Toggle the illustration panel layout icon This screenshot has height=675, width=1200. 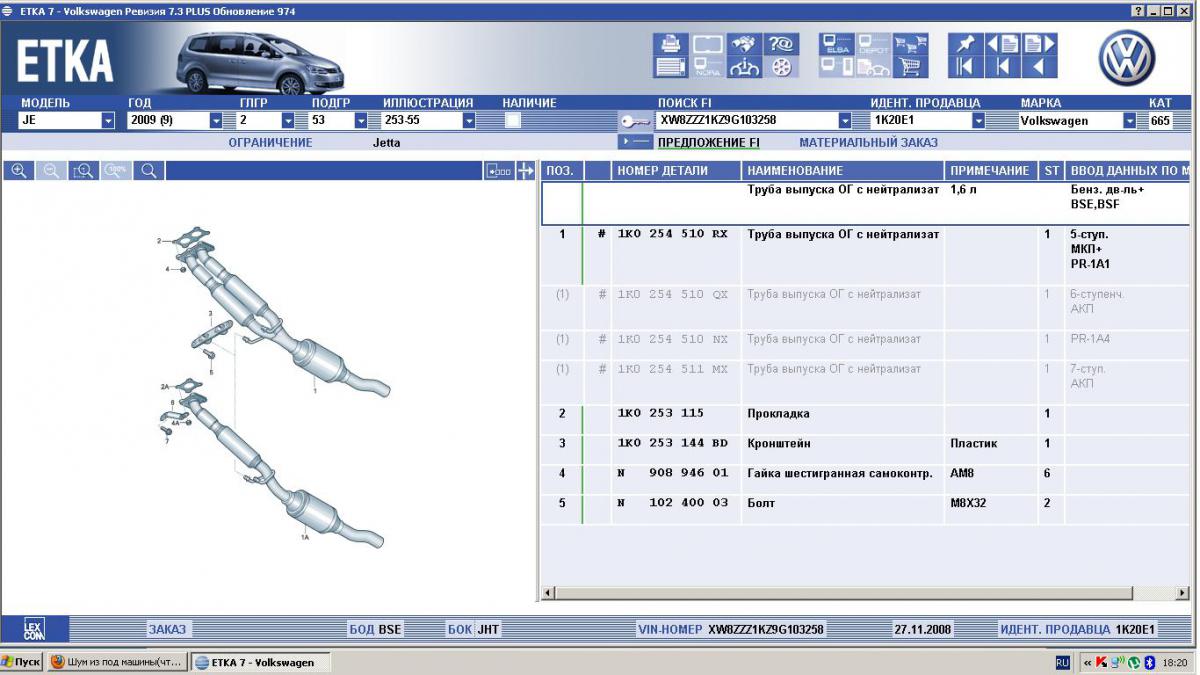(x=498, y=171)
